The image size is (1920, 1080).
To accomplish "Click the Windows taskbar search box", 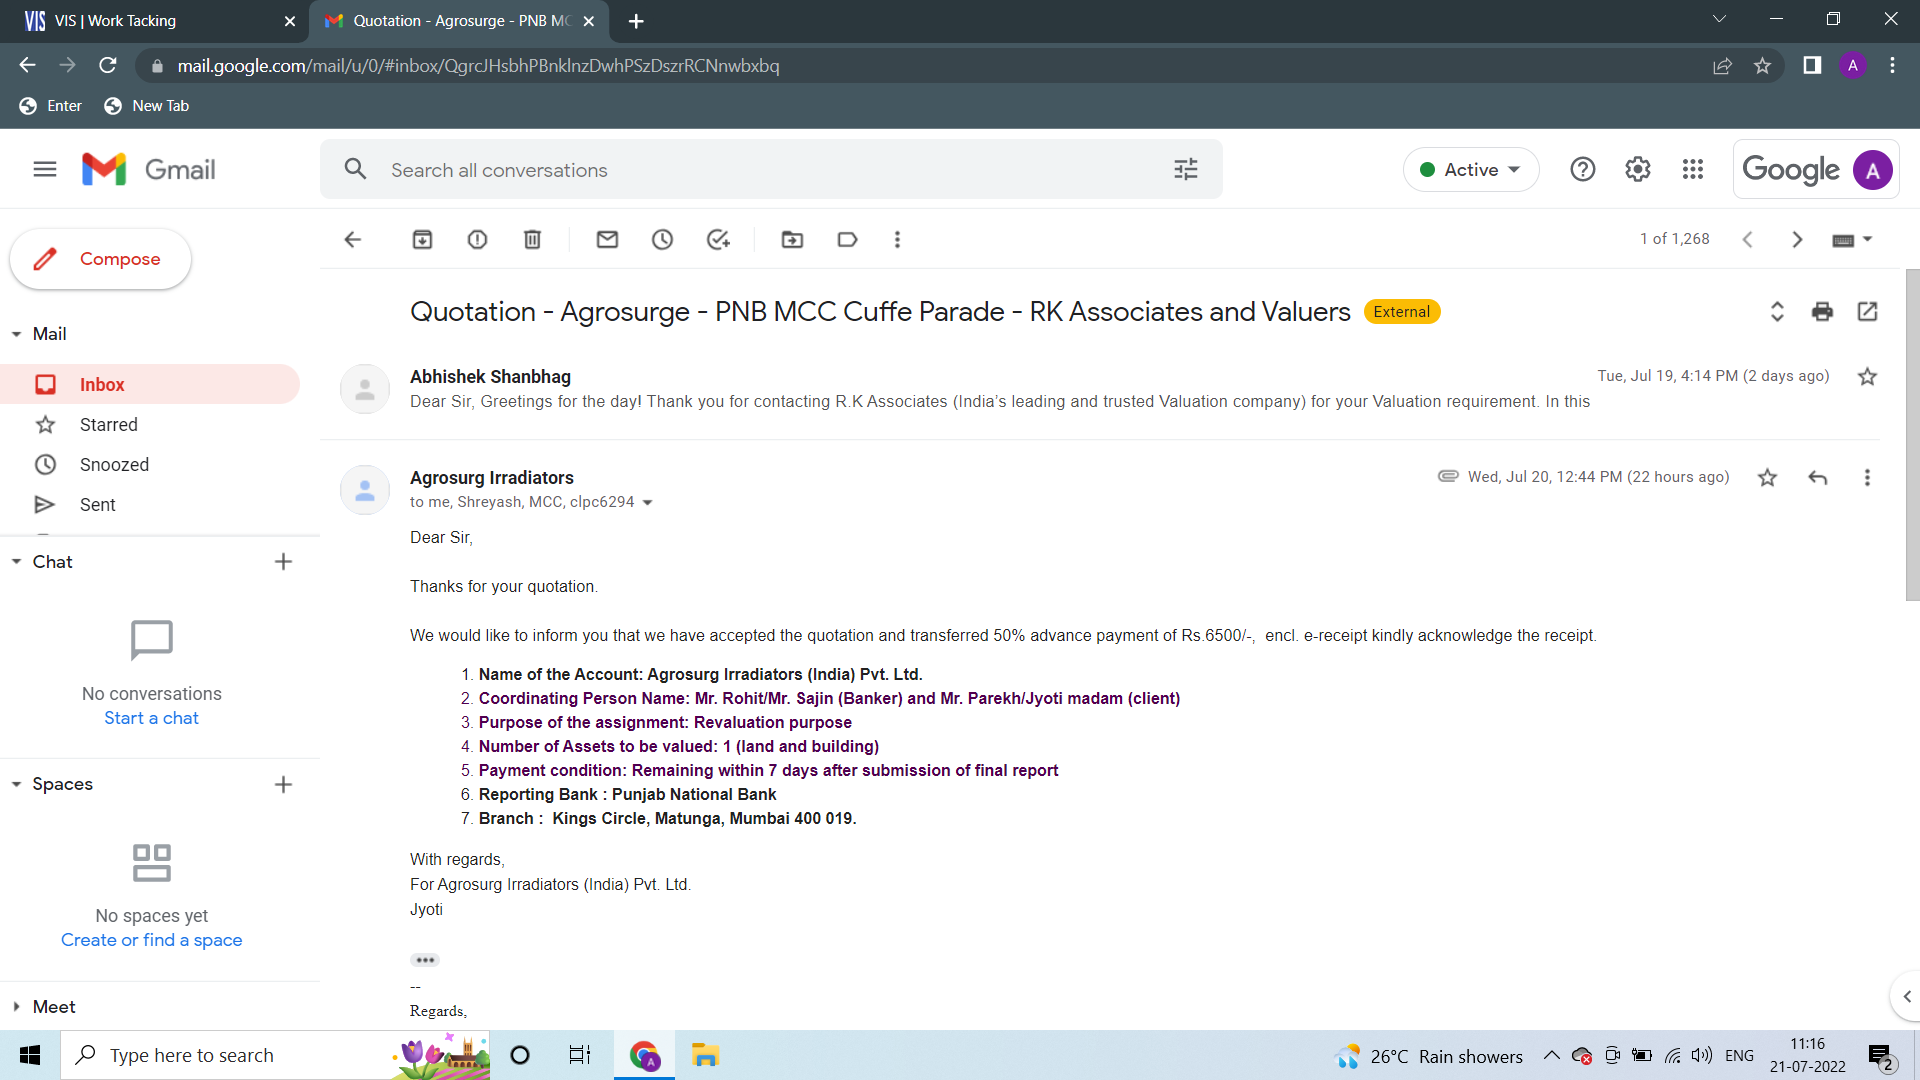I will click(275, 1055).
